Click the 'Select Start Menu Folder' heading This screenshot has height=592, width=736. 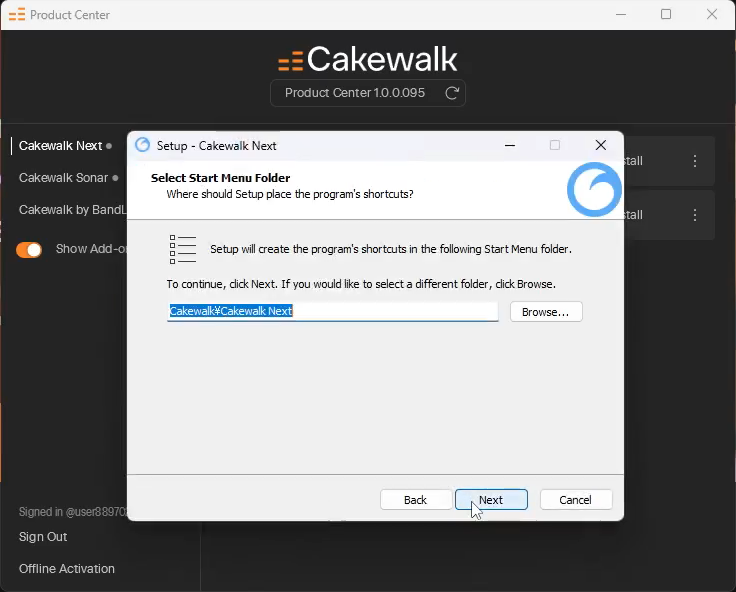[221, 178]
